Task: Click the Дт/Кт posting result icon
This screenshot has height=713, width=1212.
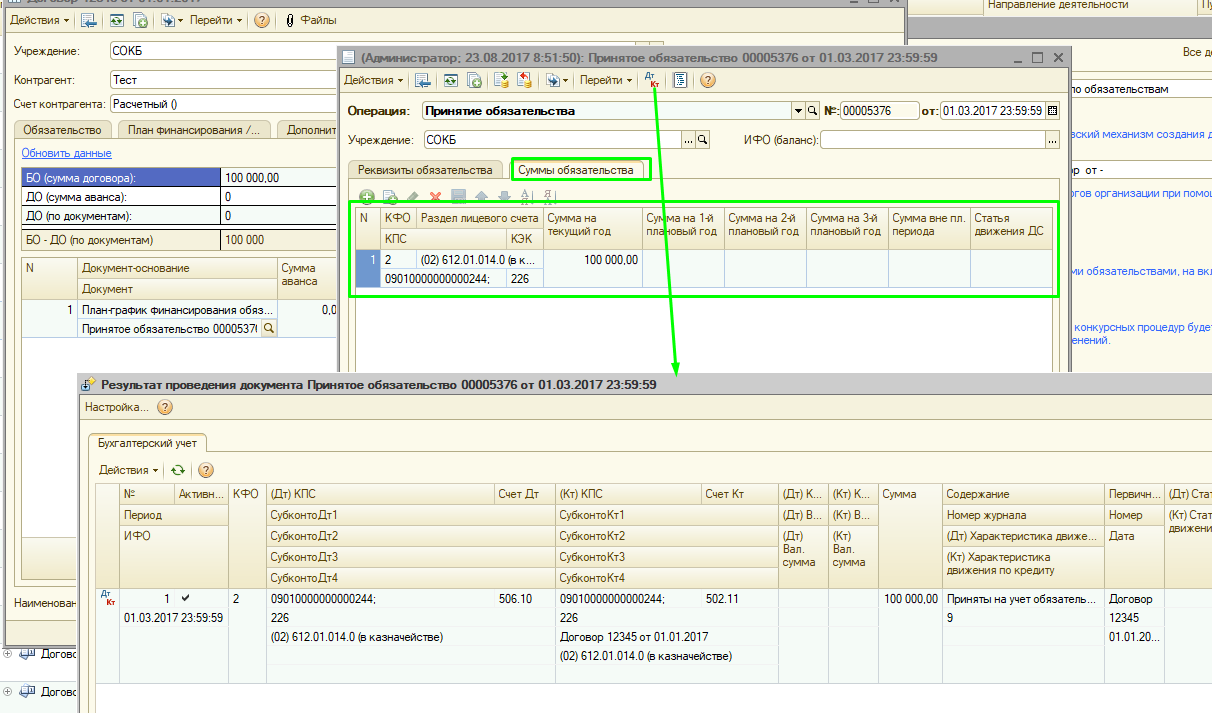Action: click(653, 80)
